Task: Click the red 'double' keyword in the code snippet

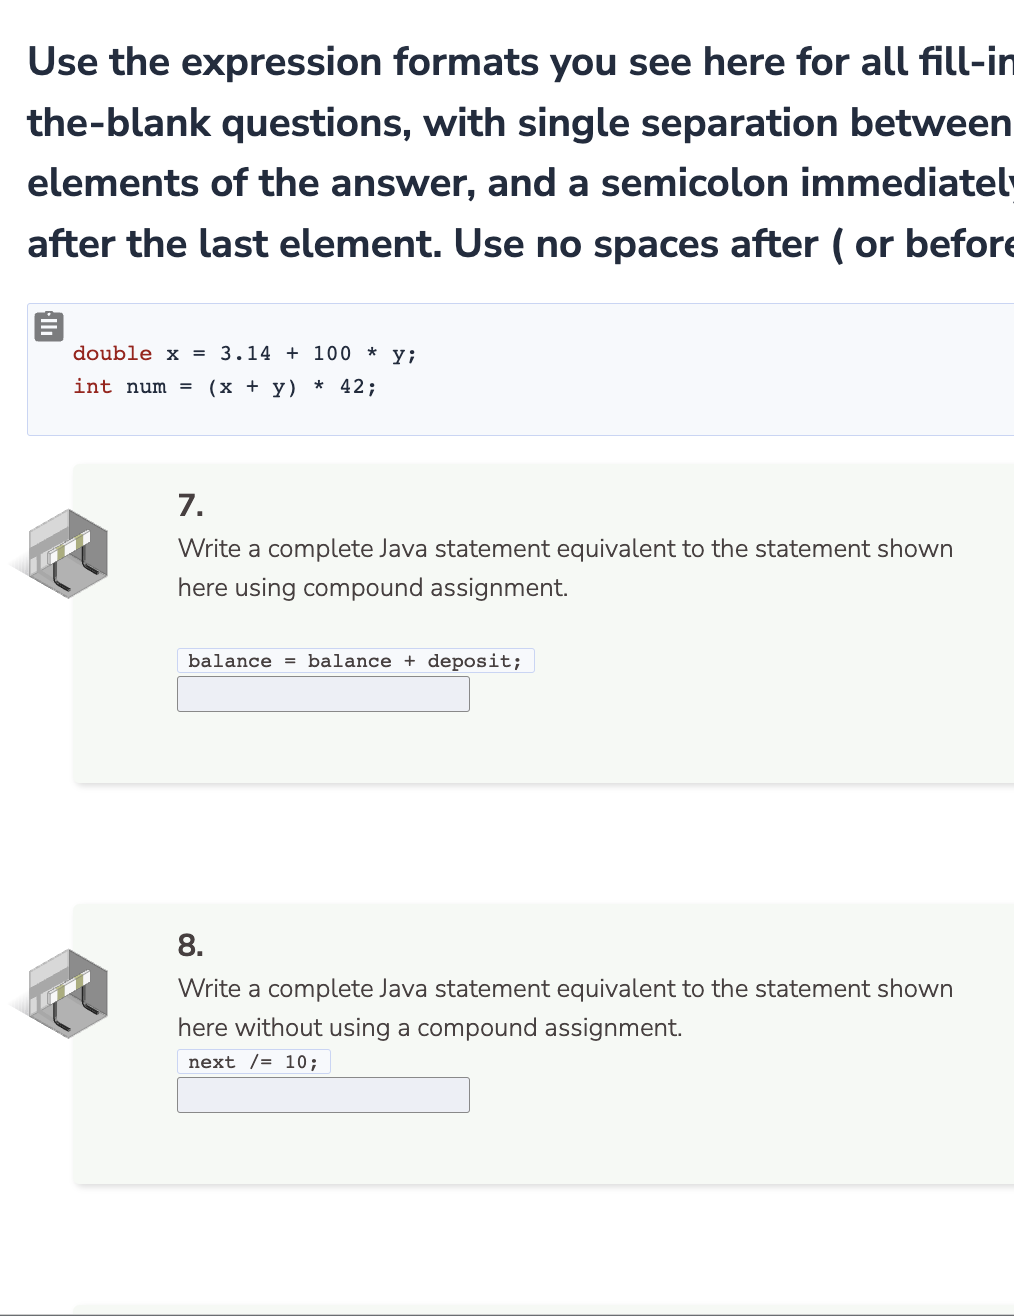Action: (112, 353)
